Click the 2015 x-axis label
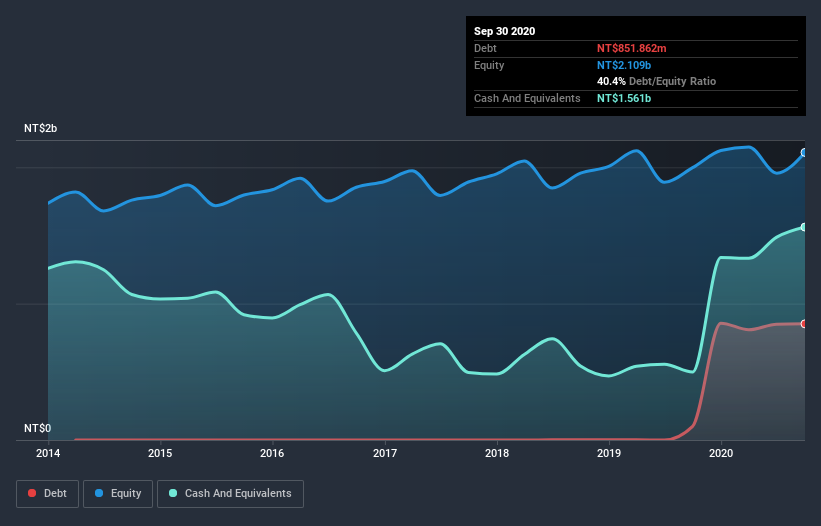Screen dimensions: 821x526 click(160, 453)
